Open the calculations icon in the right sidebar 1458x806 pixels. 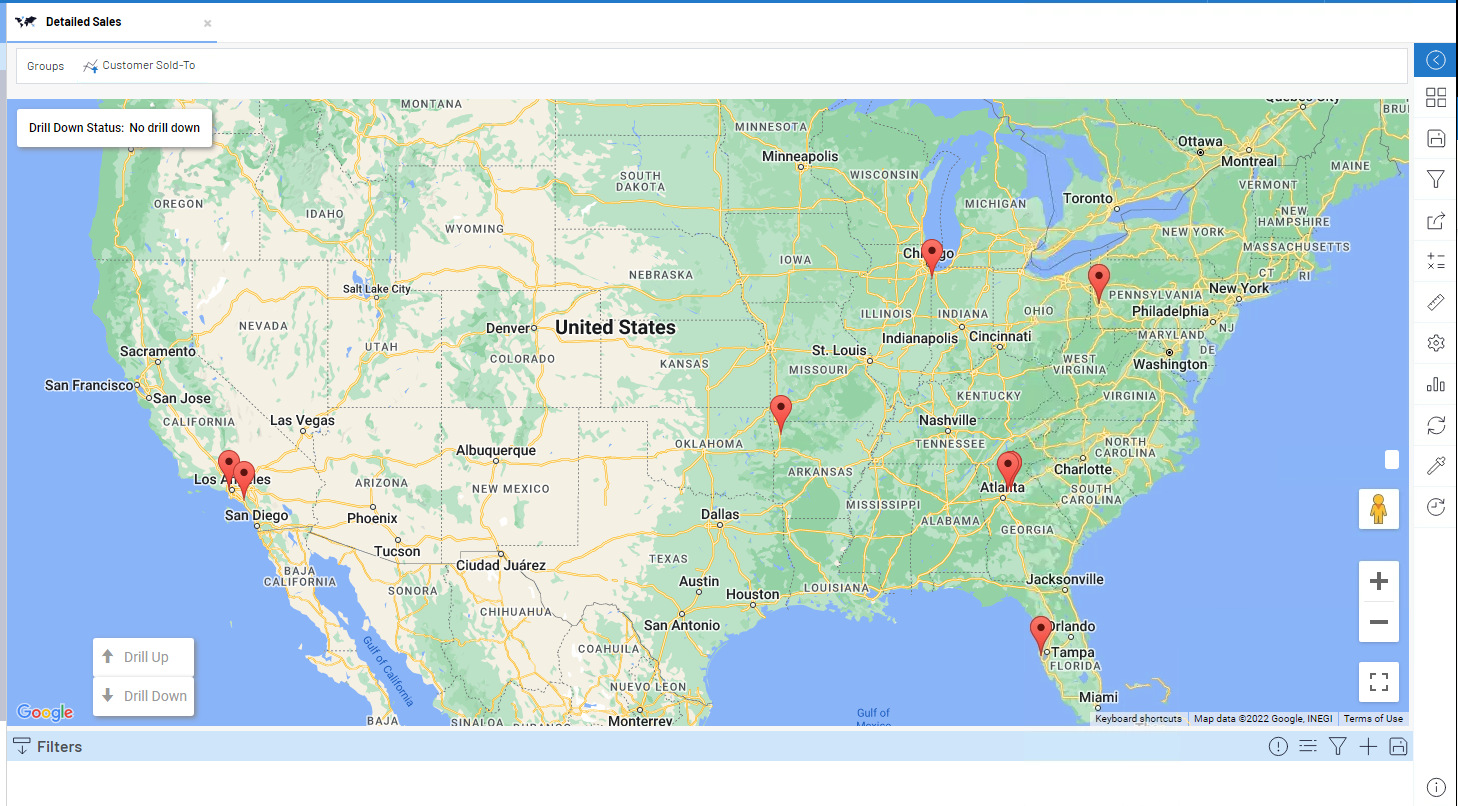1435,261
